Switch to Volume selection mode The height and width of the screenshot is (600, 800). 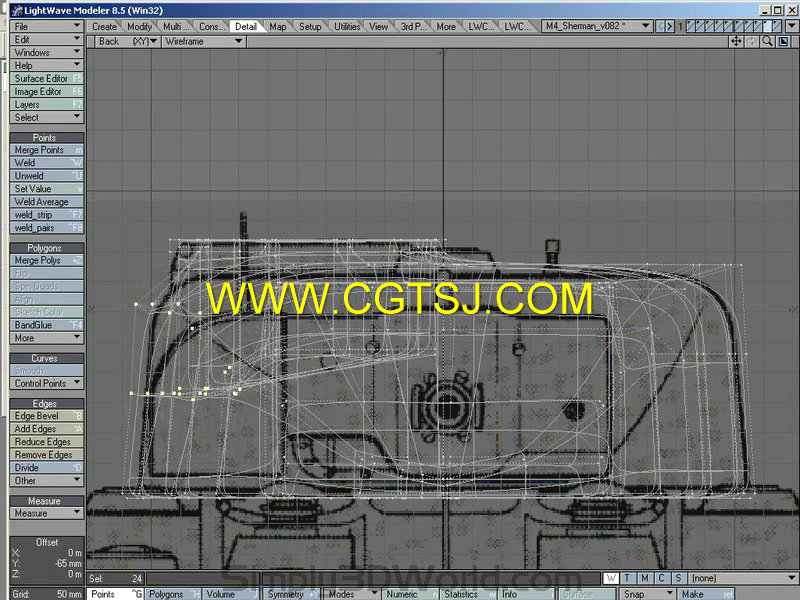(232, 594)
